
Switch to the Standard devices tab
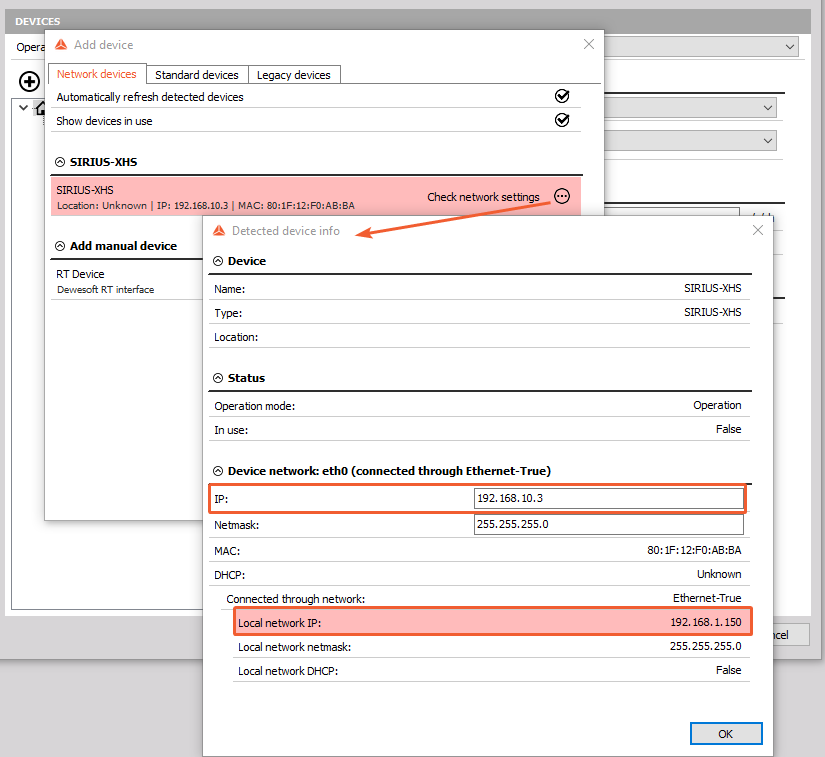pyautogui.click(x=197, y=75)
